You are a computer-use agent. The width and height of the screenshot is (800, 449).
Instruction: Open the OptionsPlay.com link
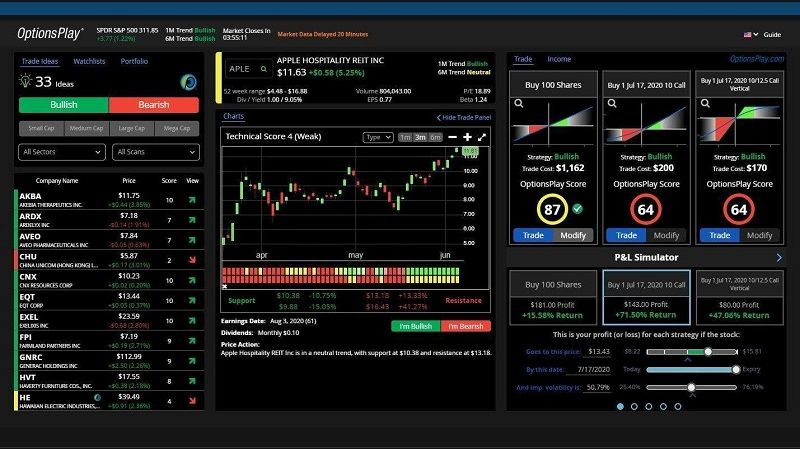[x=757, y=59]
